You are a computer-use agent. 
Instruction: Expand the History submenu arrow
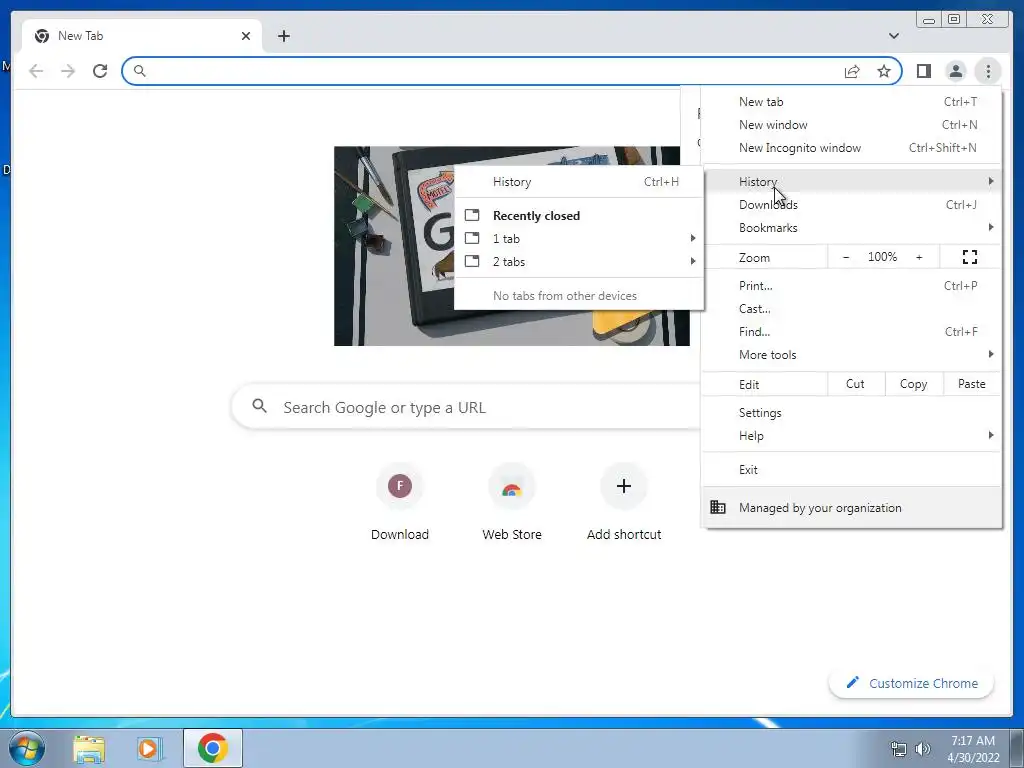click(x=991, y=181)
